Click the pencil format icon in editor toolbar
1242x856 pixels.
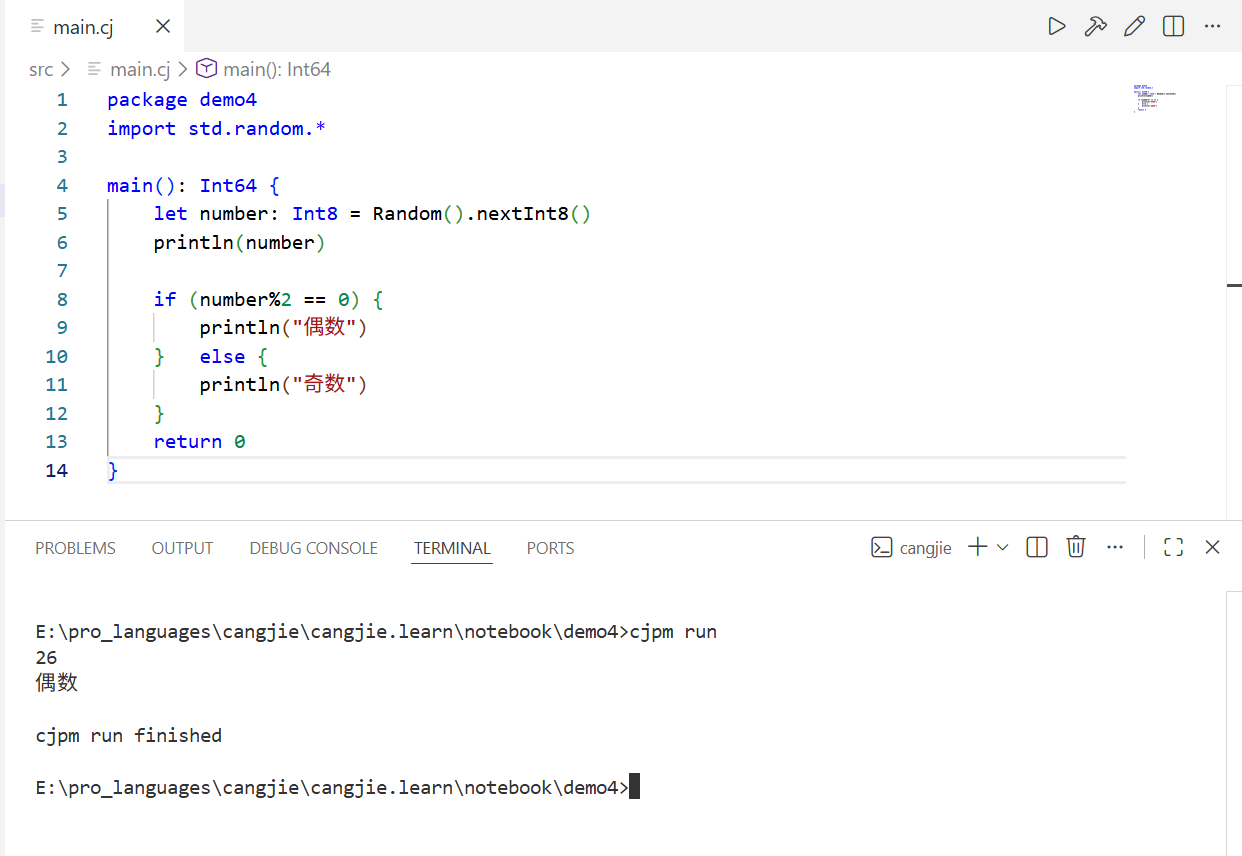point(1134,27)
